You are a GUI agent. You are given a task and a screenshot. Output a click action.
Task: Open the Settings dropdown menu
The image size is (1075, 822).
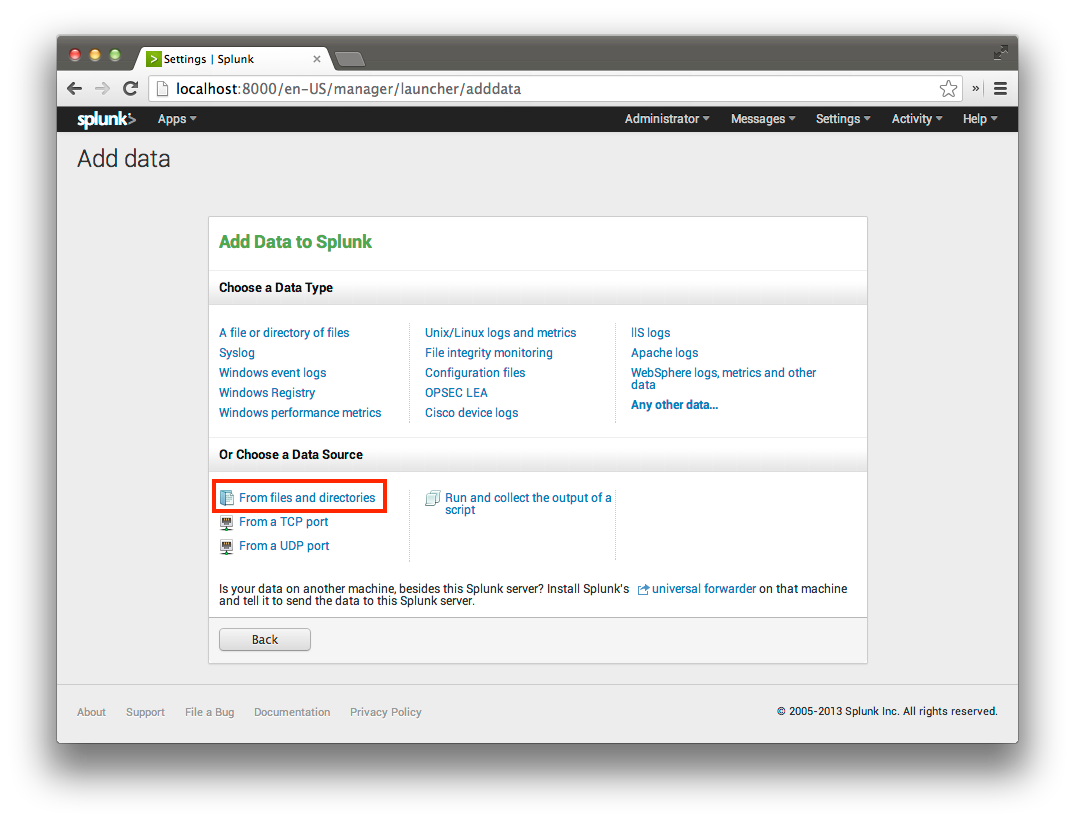pos(843,119)
